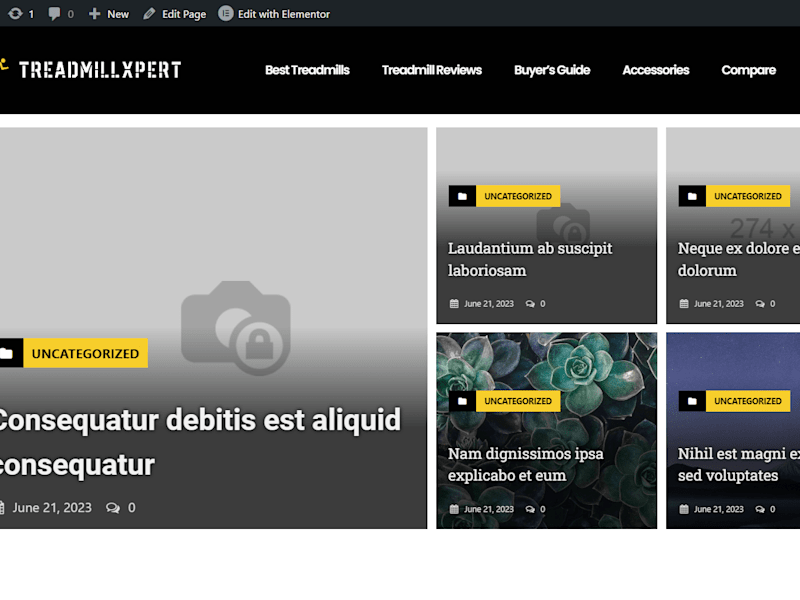This screenshot has height=600, width=800.
Task: Click calendar icon on Laudantium ab suscipit card
Action: coord(454,304)
